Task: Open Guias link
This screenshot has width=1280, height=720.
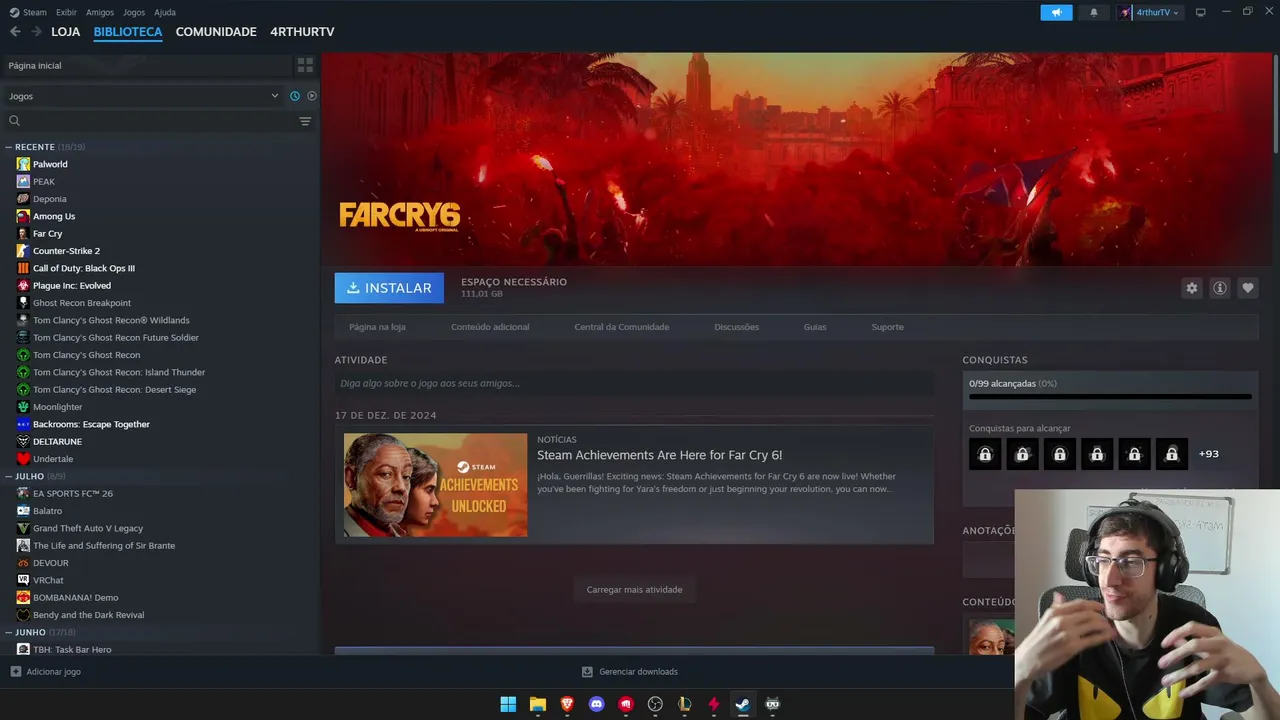Action: tap(815, 327)
